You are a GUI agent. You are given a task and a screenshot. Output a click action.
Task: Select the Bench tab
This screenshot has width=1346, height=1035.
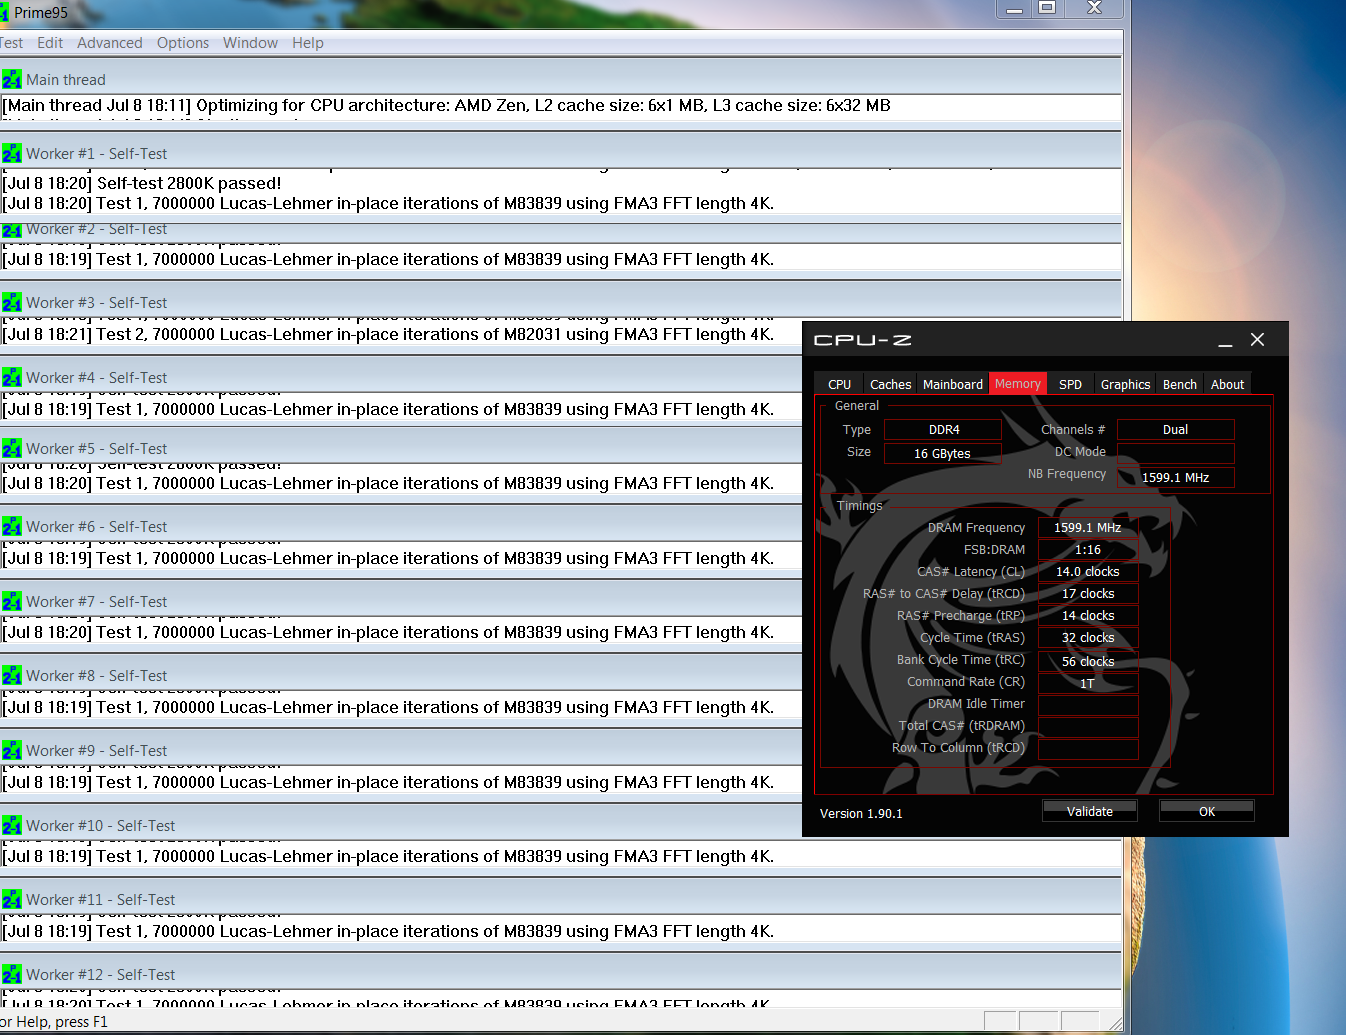coord(1179,385)
